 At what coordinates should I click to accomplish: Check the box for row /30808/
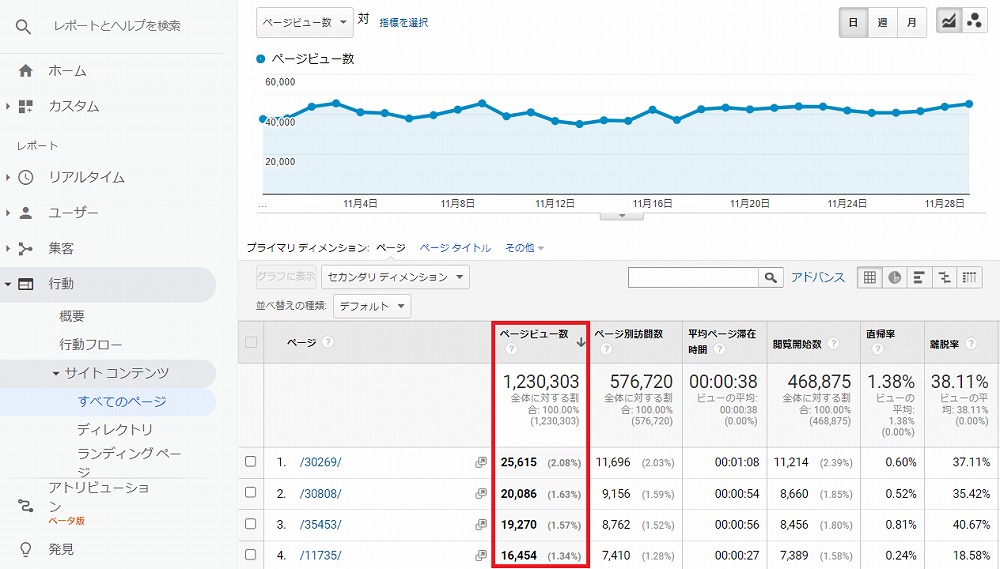tap(251, 492)
